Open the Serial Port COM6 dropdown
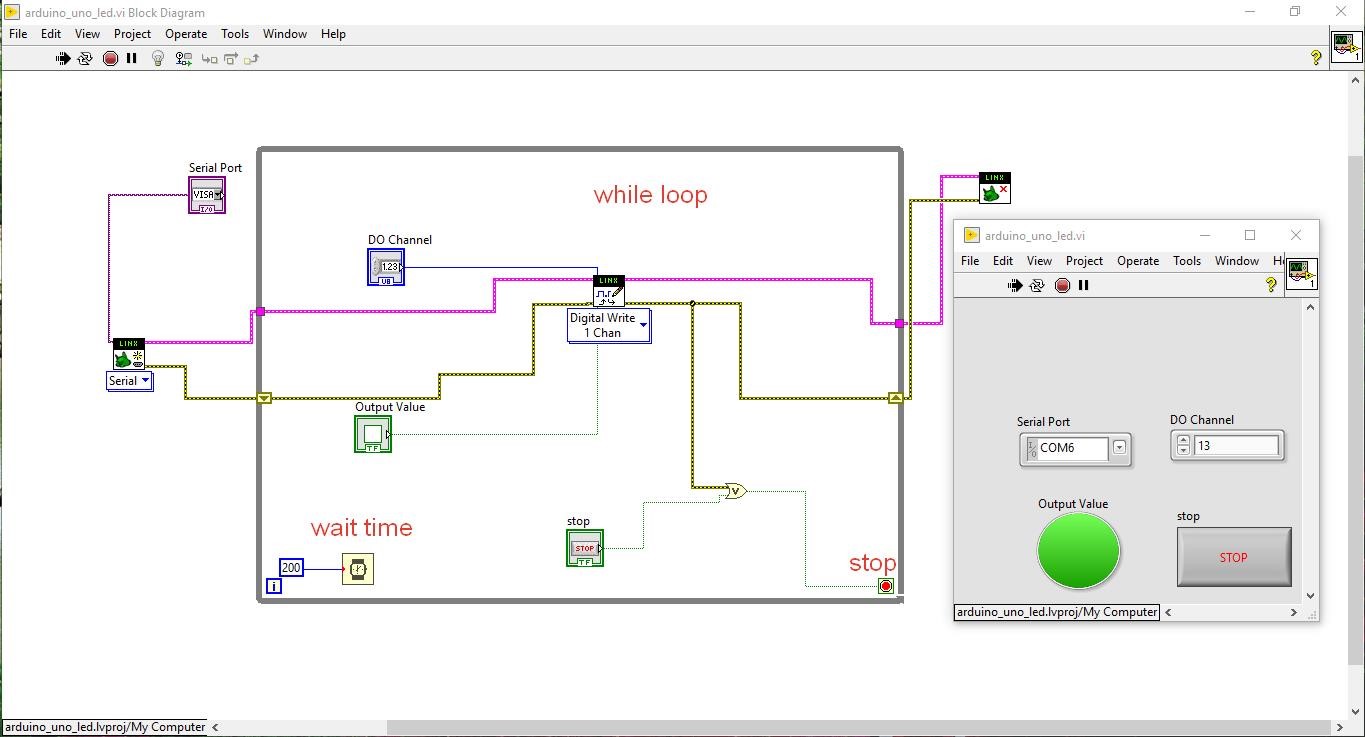The image size is (1365, 737). 1119,448
